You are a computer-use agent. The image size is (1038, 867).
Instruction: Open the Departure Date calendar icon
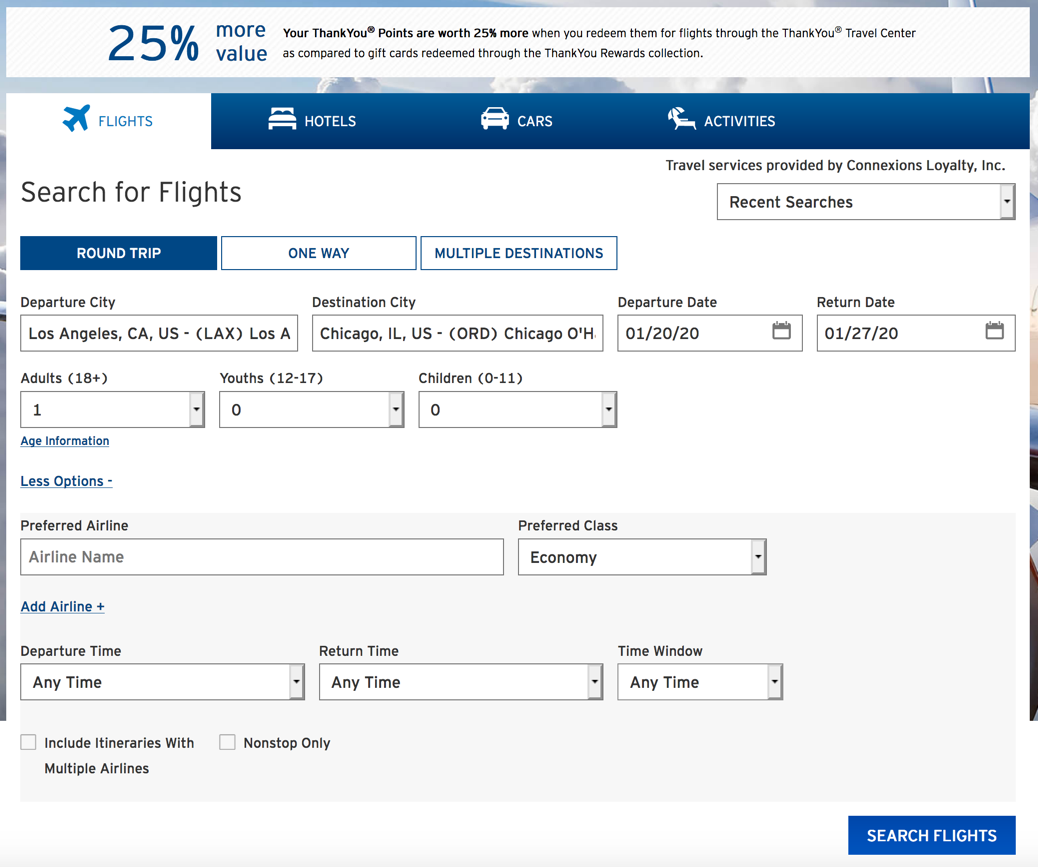[x=781, y=330]
